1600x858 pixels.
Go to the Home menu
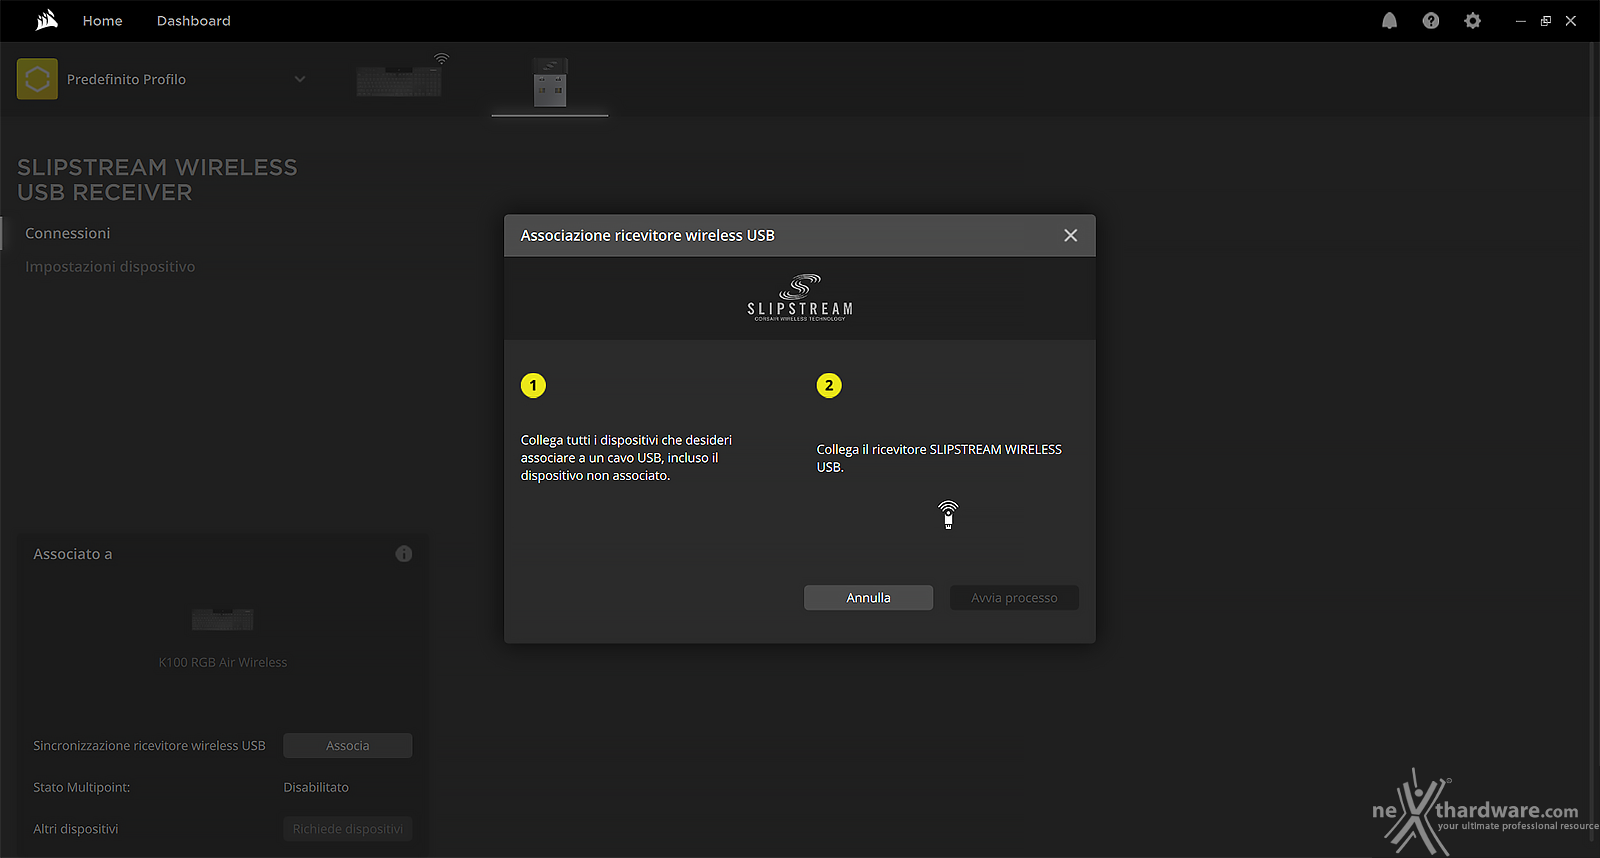coord(102,21)
